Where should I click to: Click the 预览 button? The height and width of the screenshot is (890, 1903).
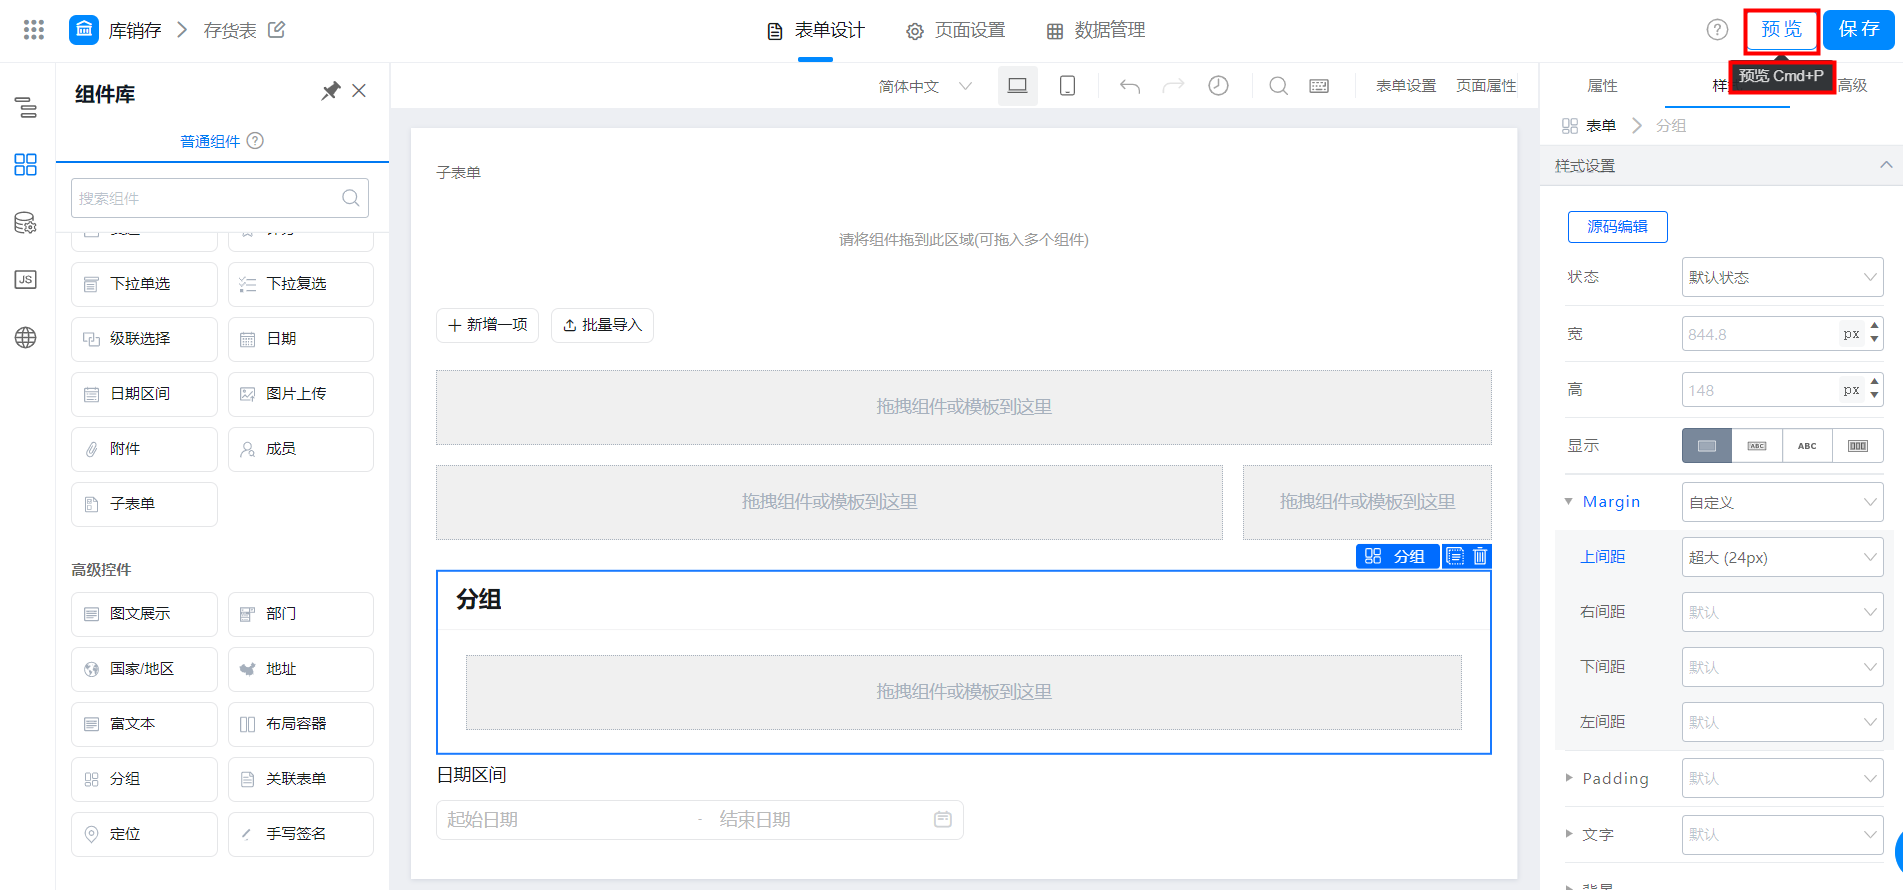pyautogui.click(x=1781, y=30)
